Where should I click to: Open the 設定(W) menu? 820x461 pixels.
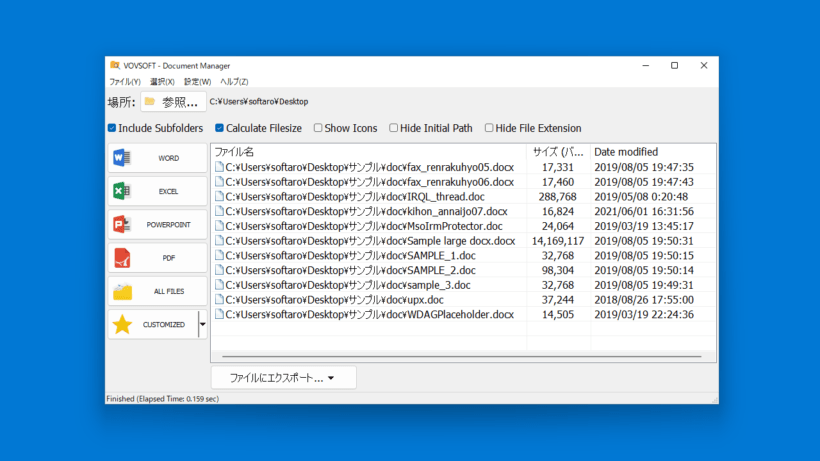197,82
